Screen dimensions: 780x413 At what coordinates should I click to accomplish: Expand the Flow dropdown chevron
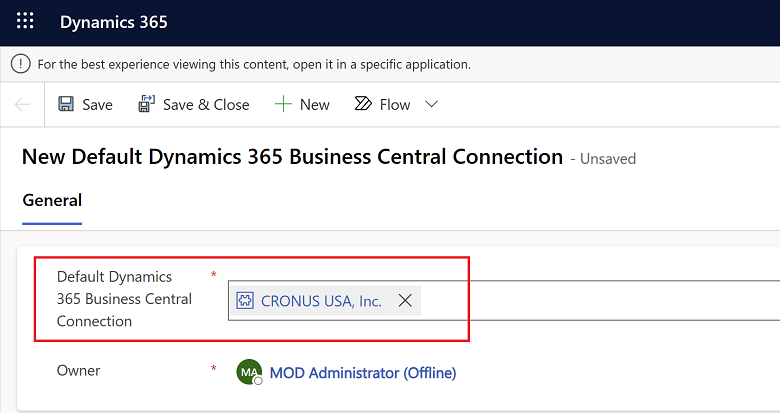pyautogui.click(x=432, y=104)
